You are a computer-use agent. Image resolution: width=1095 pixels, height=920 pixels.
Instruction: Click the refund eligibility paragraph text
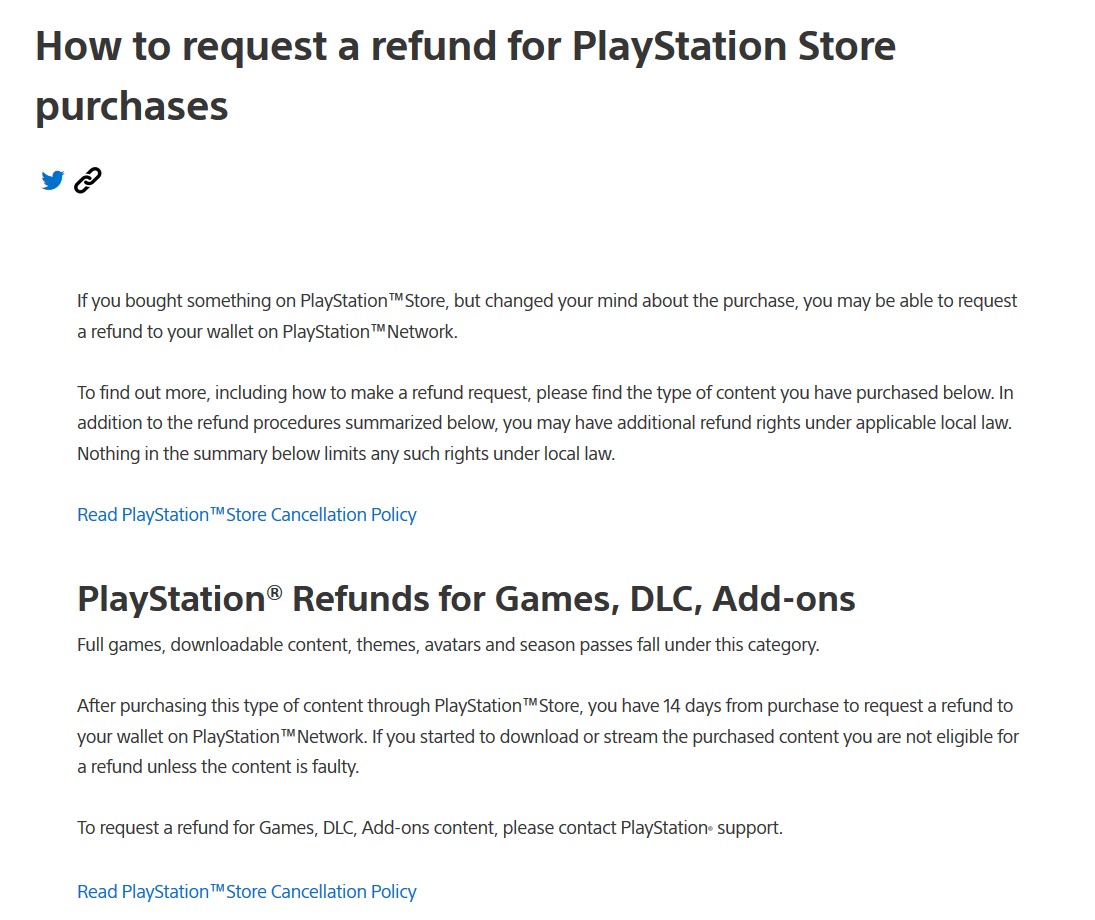[x=547, y=735]
